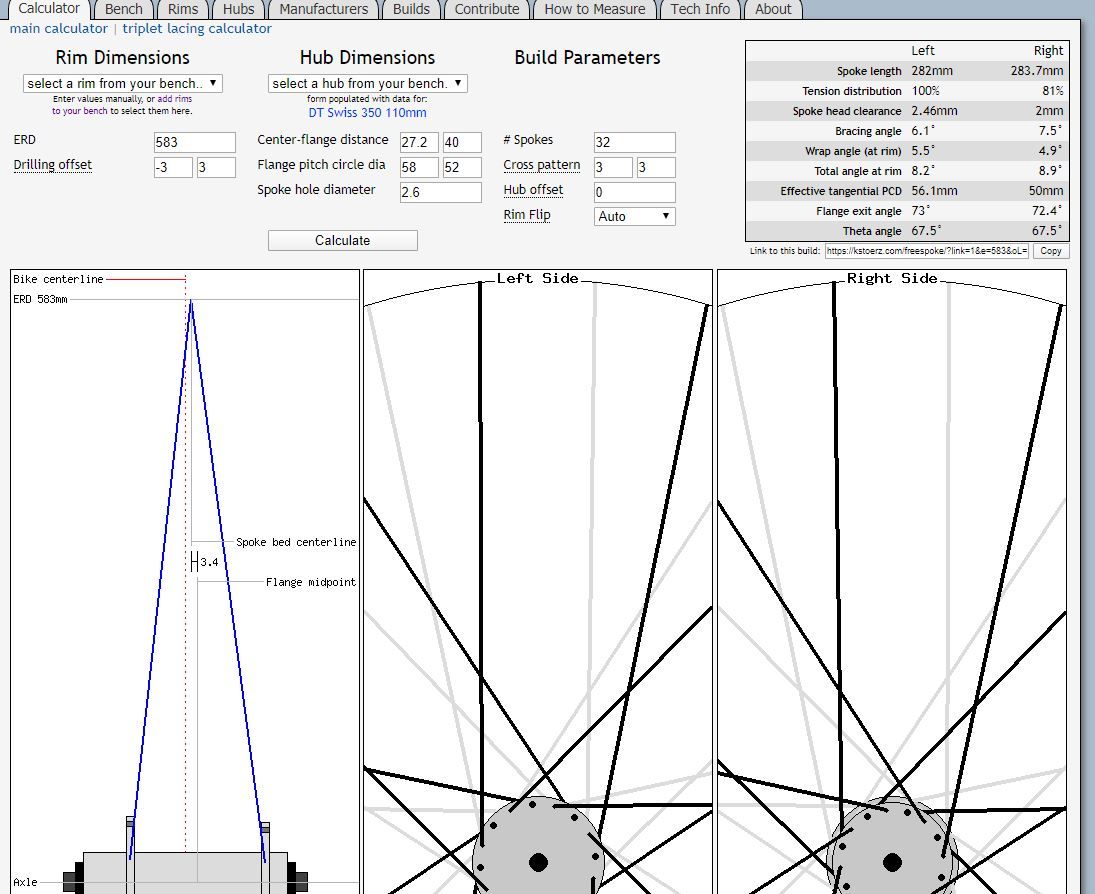
Task: Click the Copy link button
Action: tap(1051, 251)
